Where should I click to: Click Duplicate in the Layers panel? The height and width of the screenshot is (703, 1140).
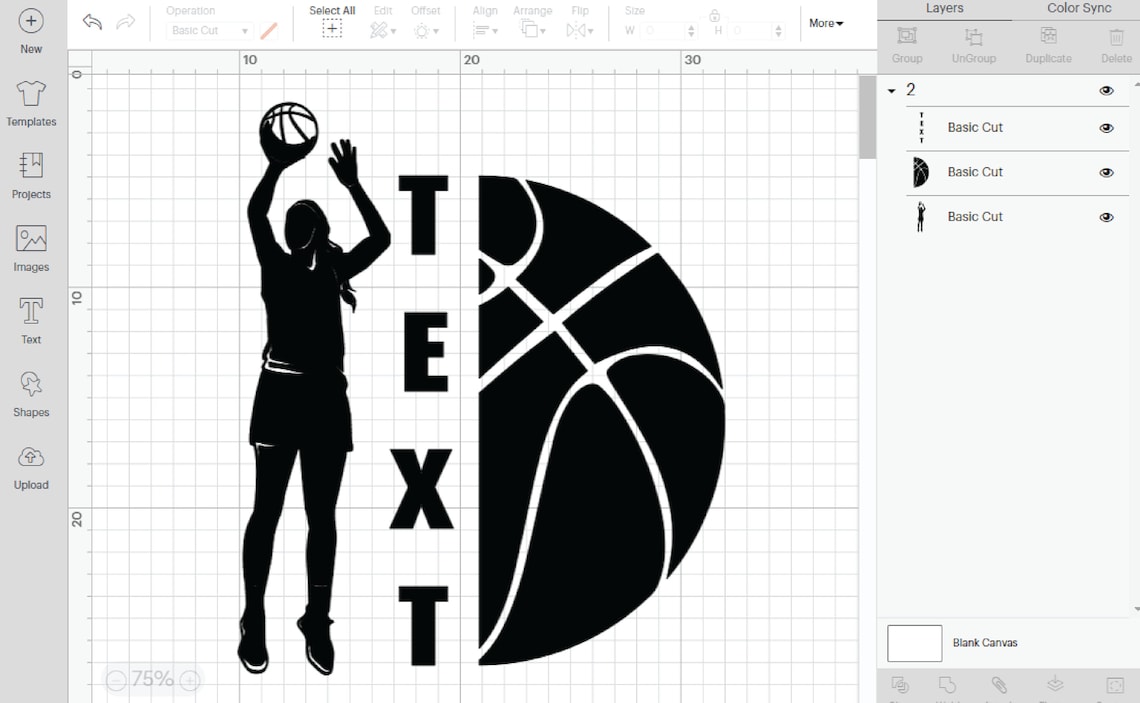click(x=1048, y=45)
